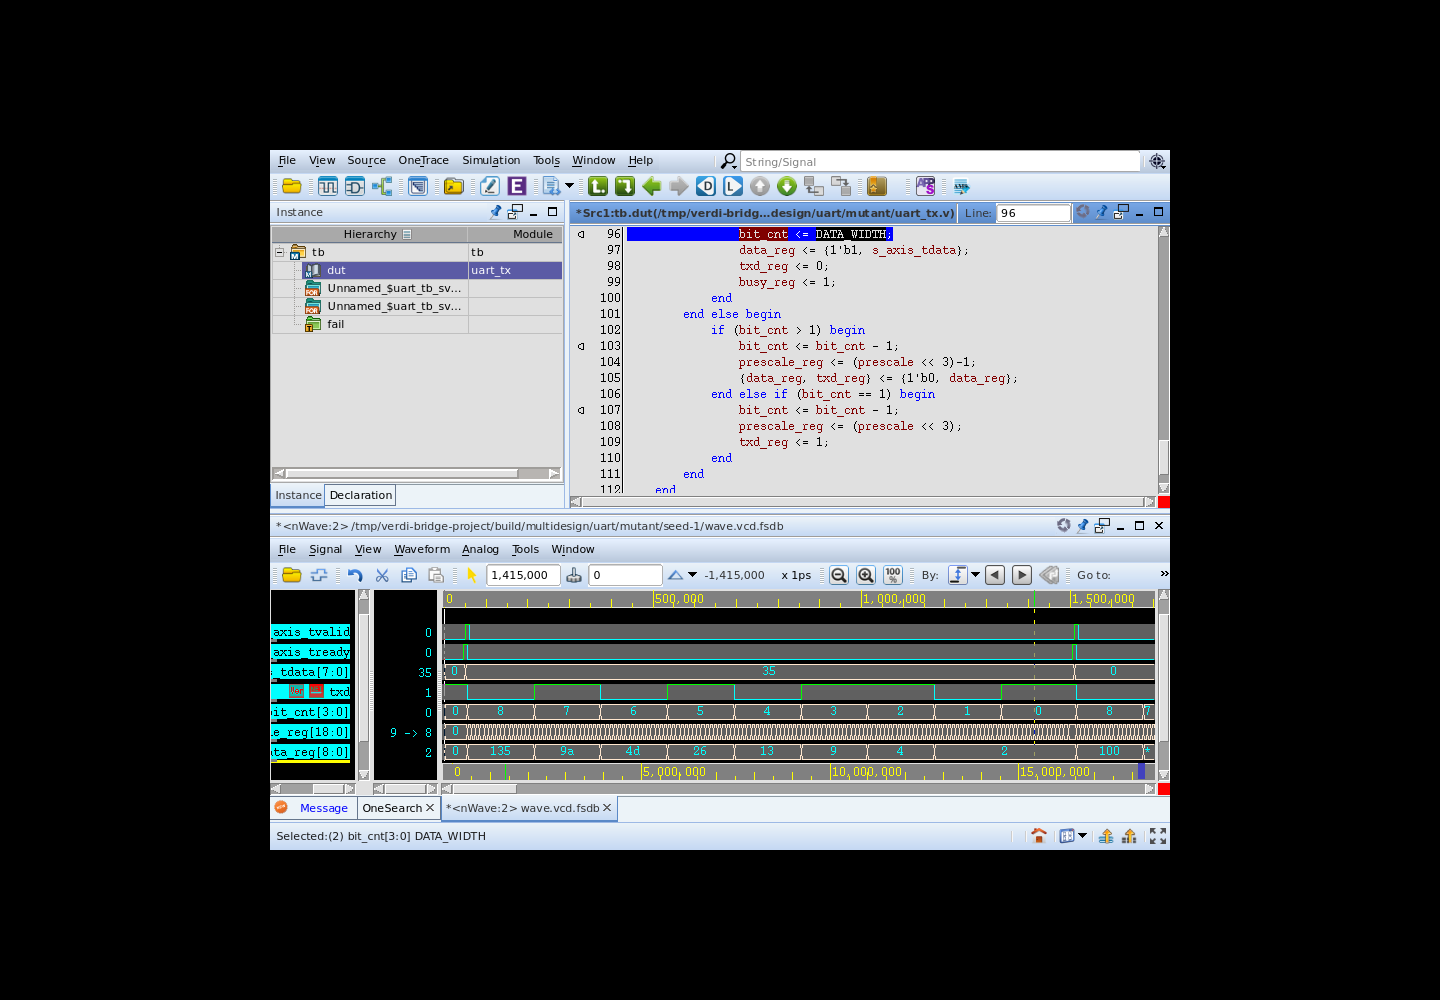1440x1000 pixels.
Task: Select the fail item in hierarchy tree
Action: tap(336, 324)
